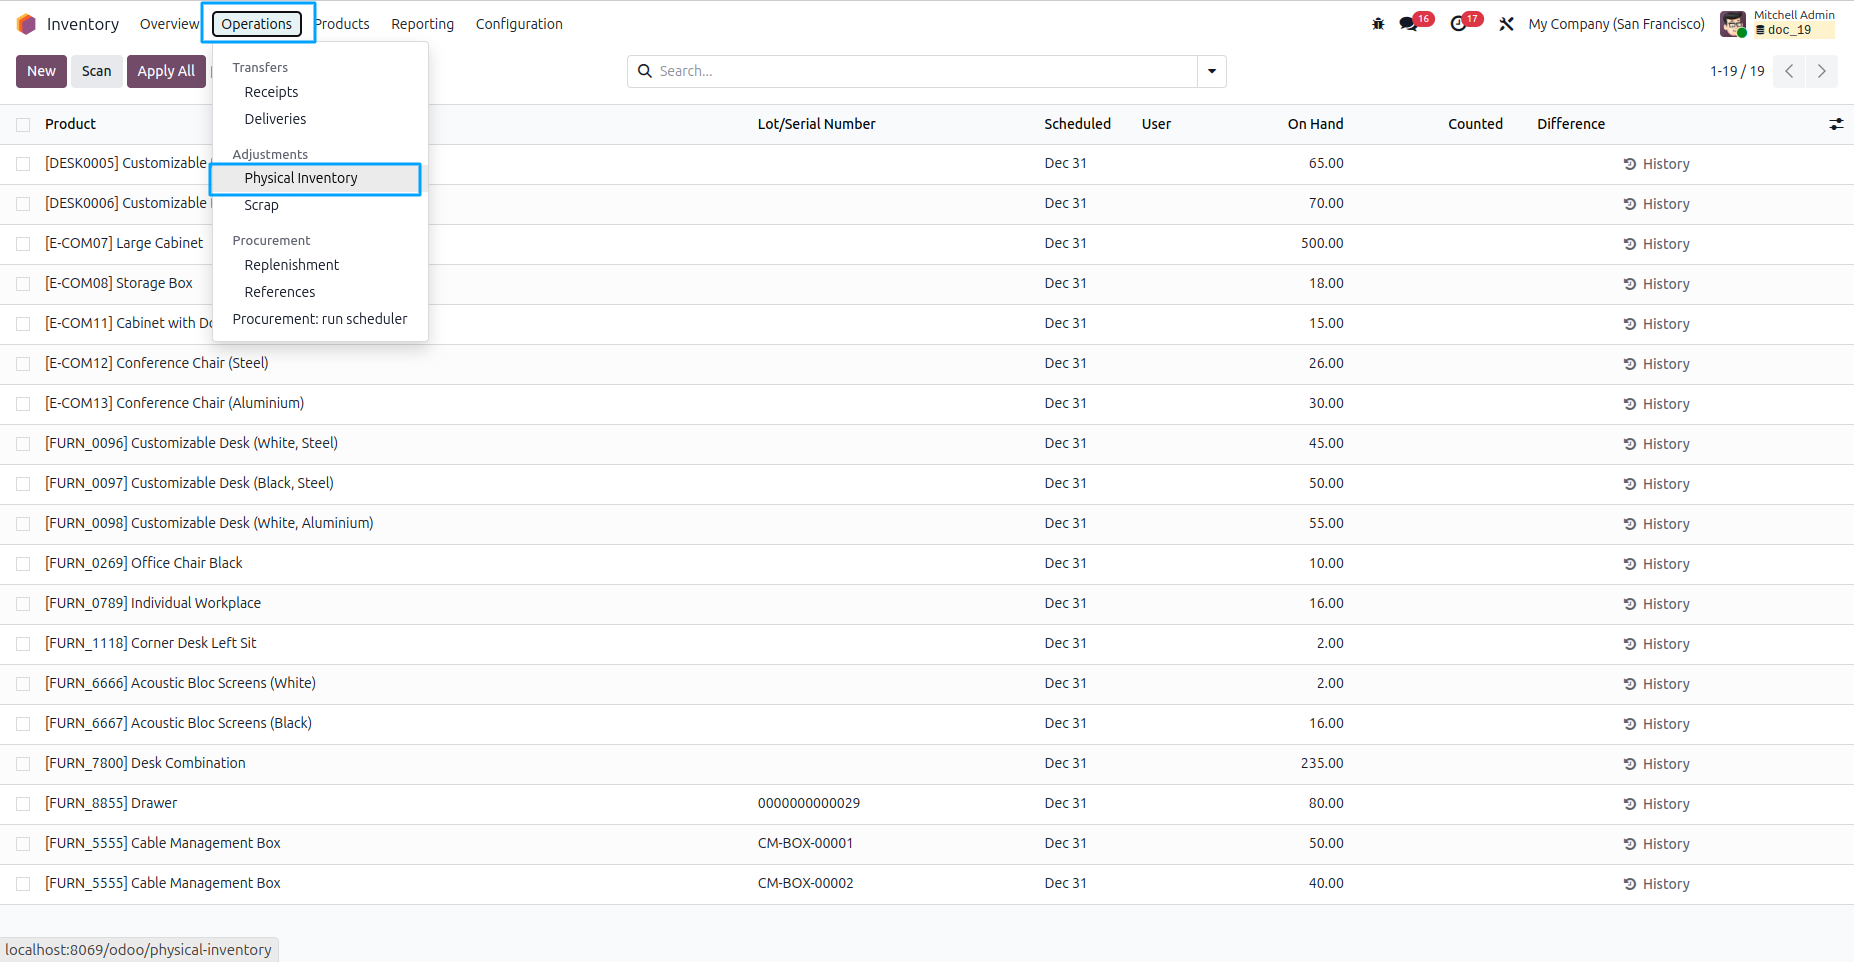Open History for Conference Chair (Steel)
The height and width of the screenshot is (962, 1854).
click(x=1656, y=364)
